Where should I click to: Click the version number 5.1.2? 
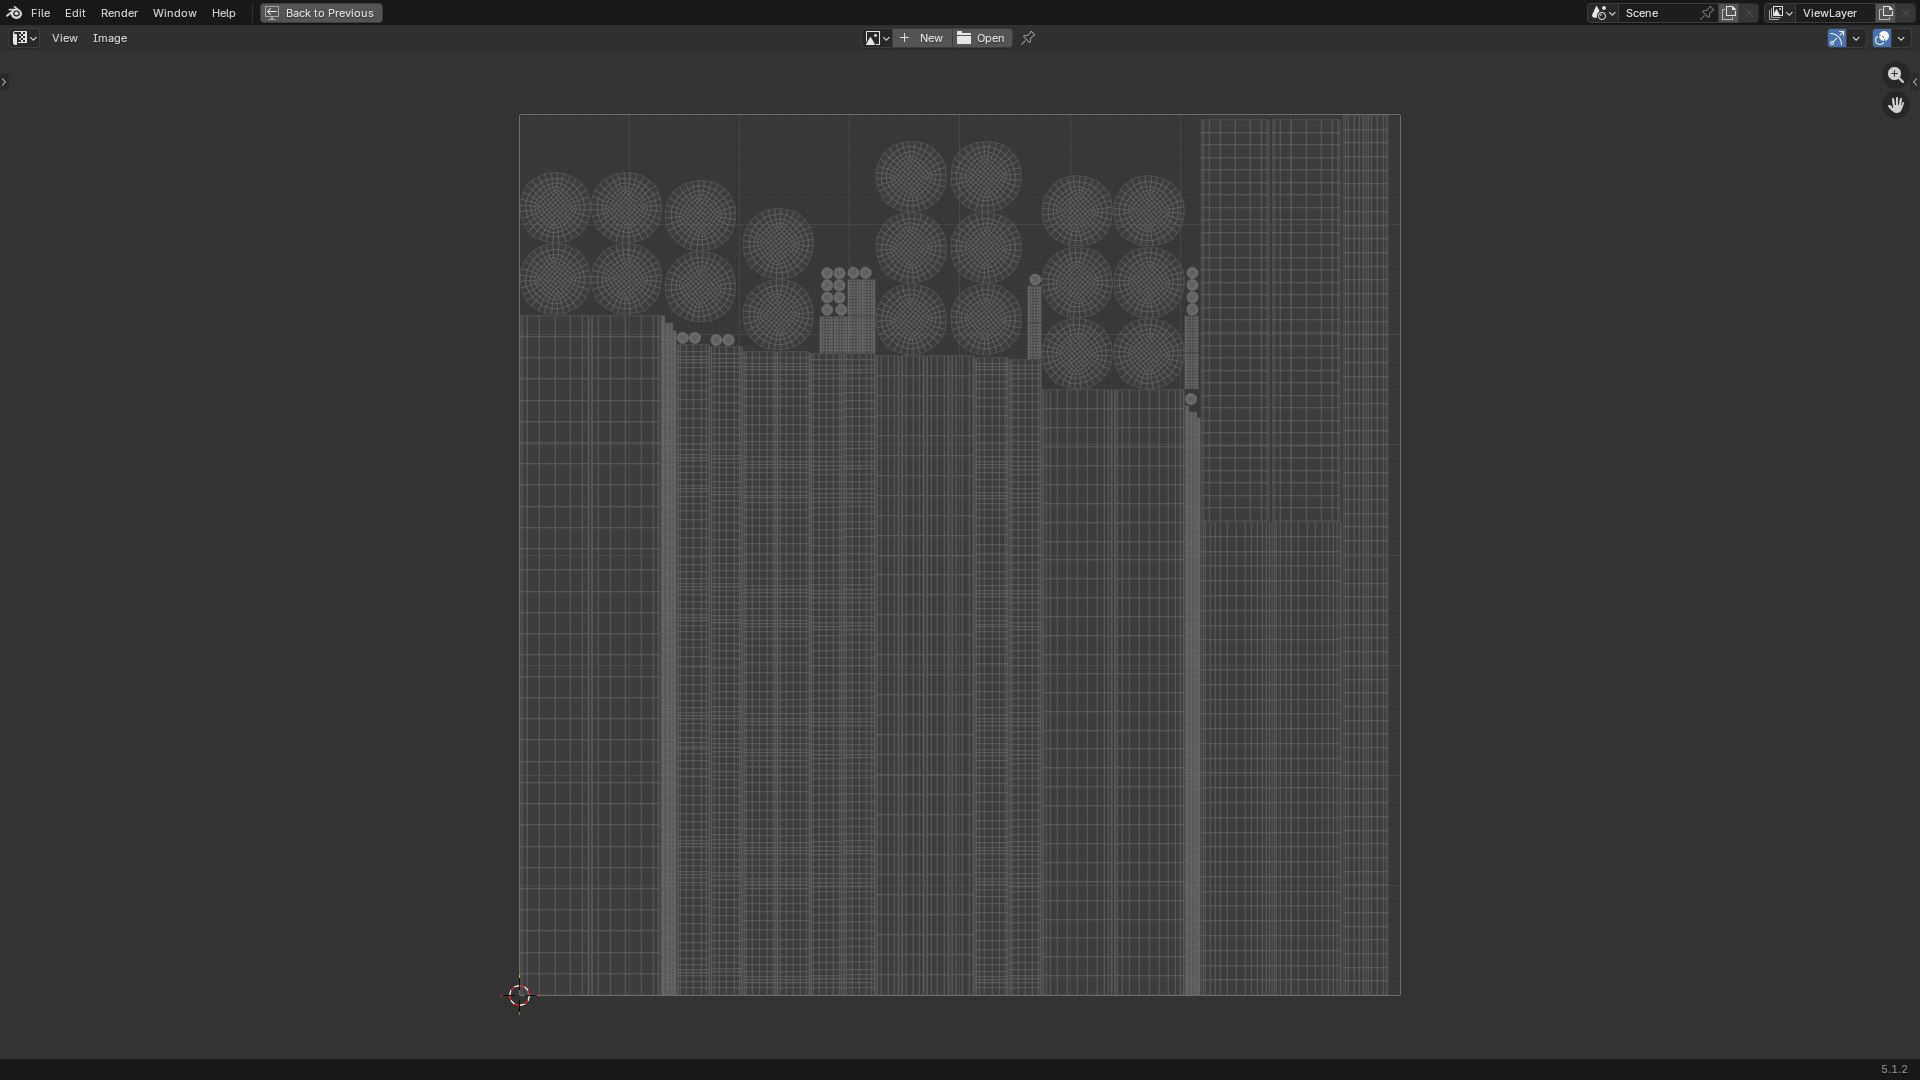pyautogui.click(x=1894, y=1069)
